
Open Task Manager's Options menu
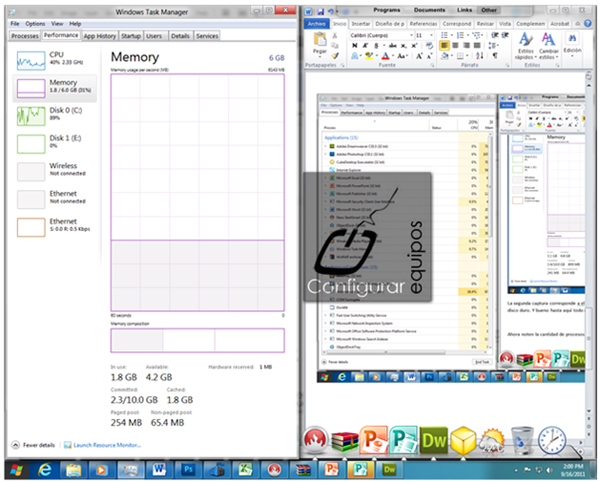click(35, 24)
